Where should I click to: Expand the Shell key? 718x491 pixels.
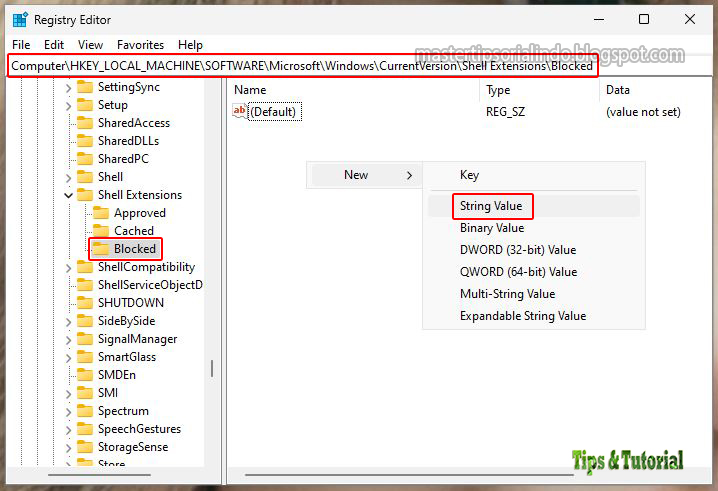(x=68, y=178)
